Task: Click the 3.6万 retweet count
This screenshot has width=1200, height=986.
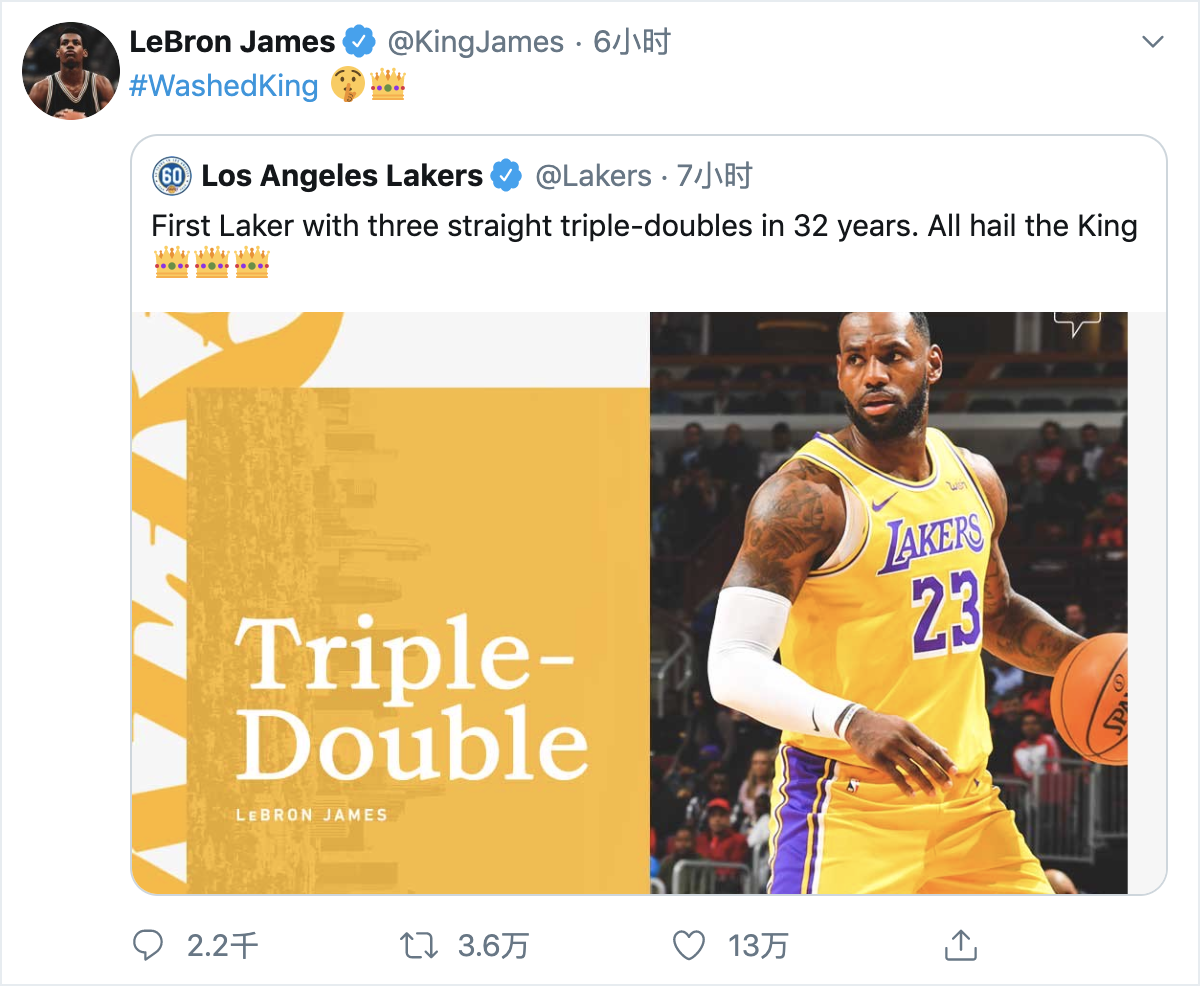Action: click(x=493, y=945)
